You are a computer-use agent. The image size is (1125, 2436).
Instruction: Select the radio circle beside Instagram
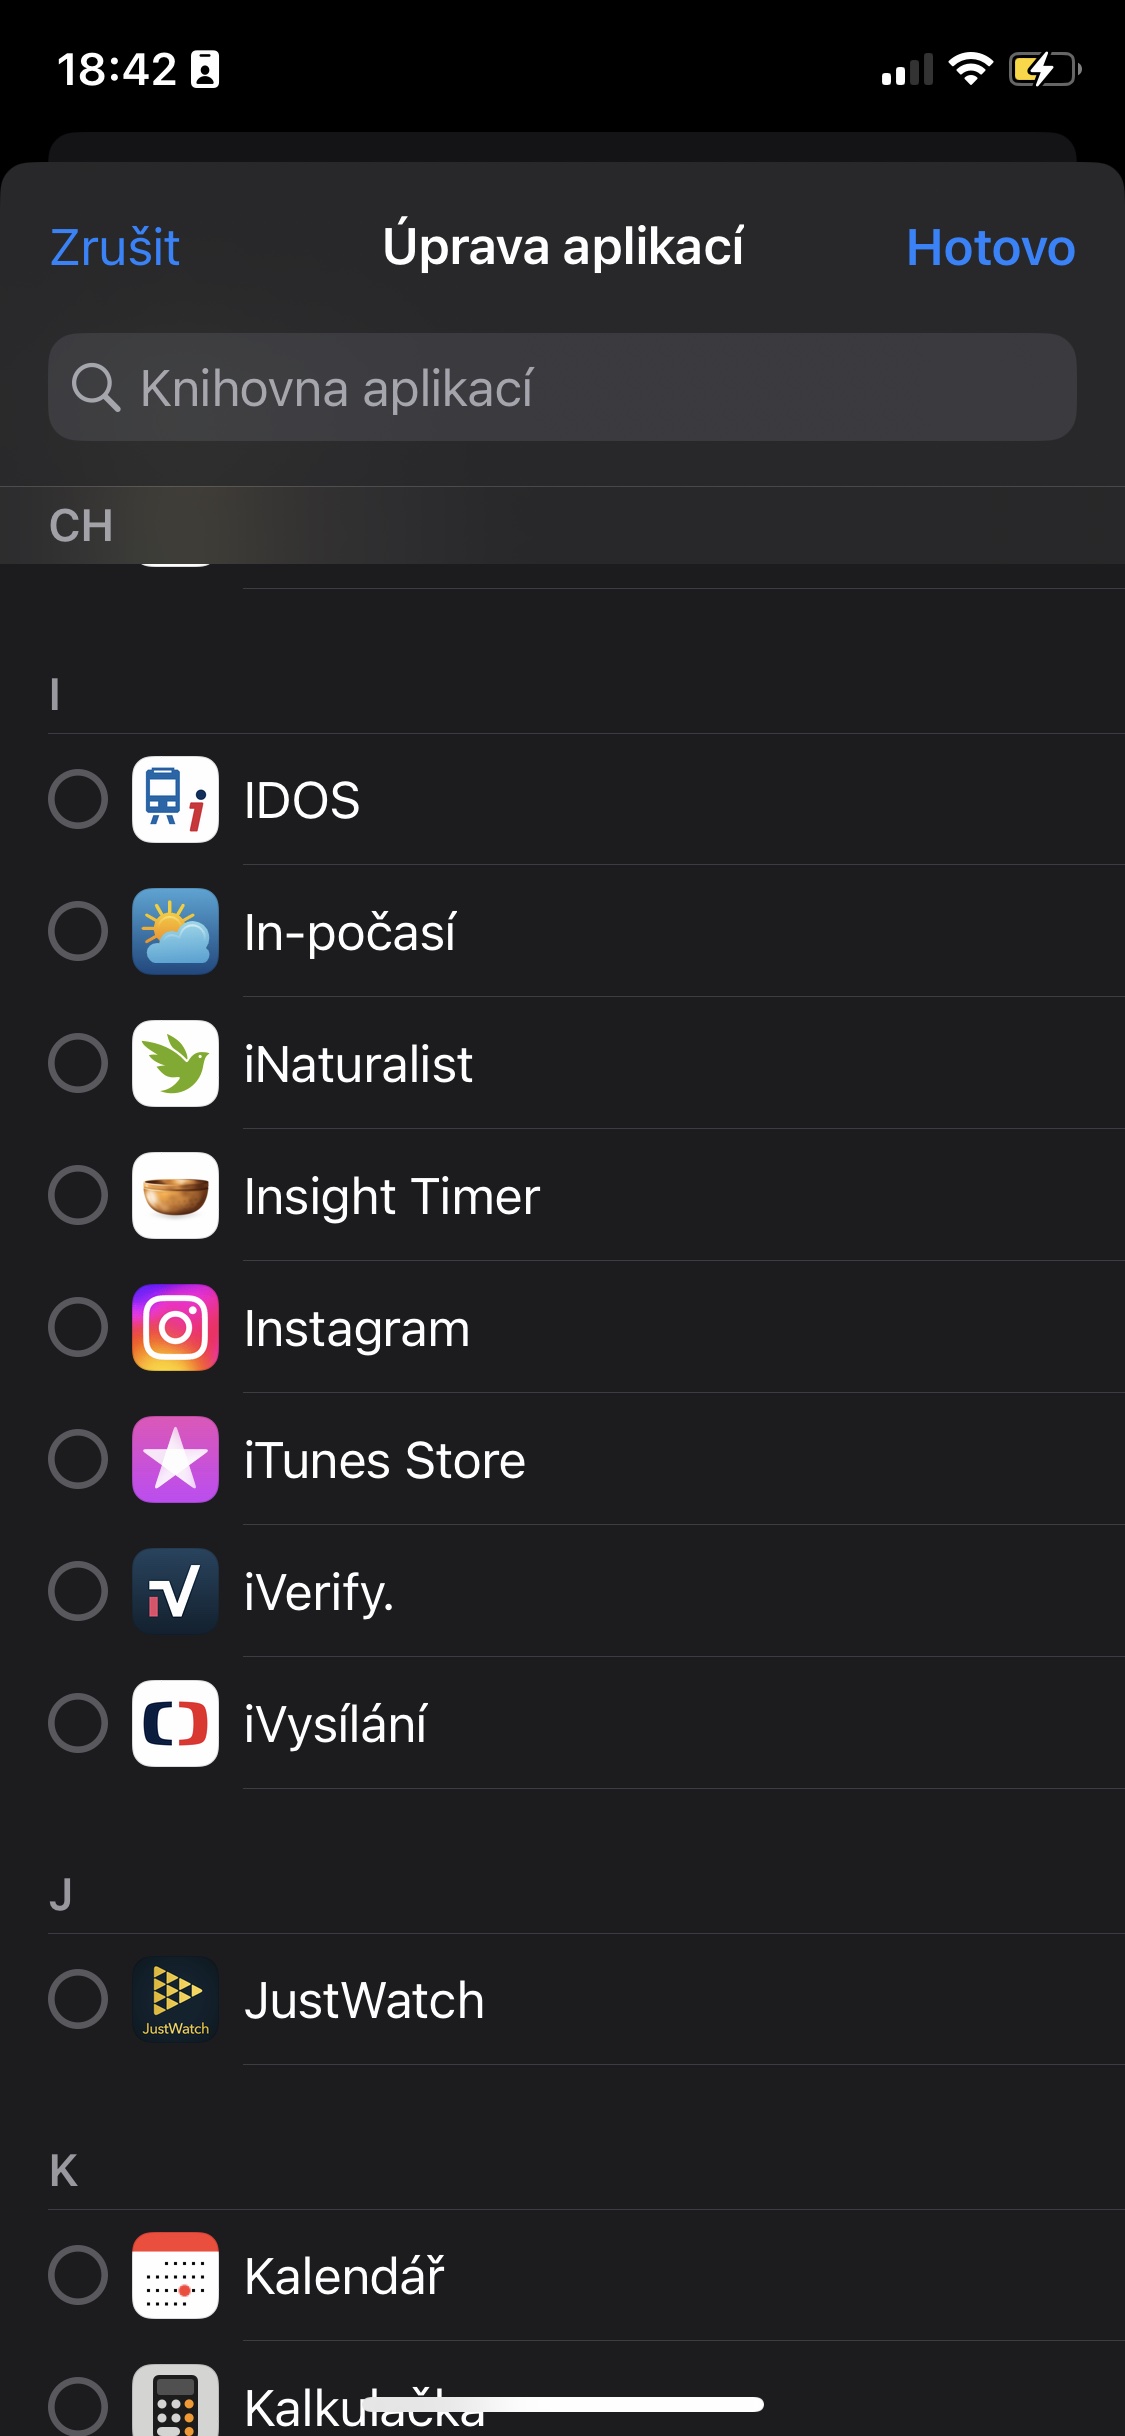(78, 1327)
